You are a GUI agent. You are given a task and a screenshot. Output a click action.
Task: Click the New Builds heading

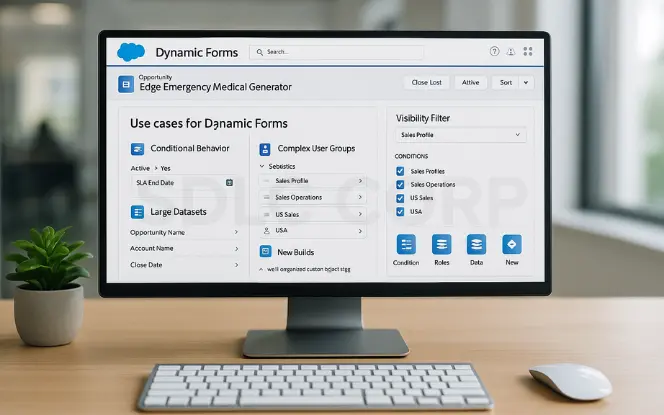[x=296, y=252]
